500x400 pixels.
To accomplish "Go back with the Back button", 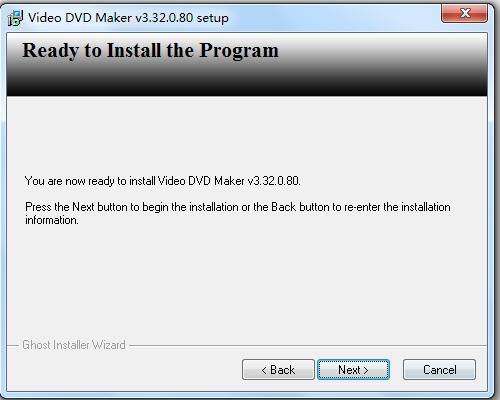I will (x=278, y=369).
